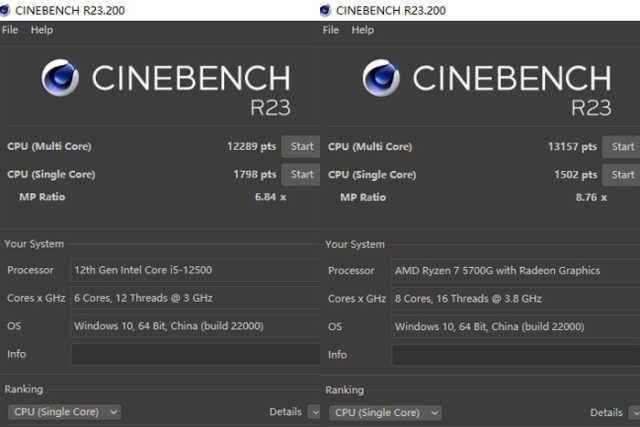Image resolution: width=640 pixels, height=427 pixels.
Task: Select the 12289 pts multi core score
Action: pyautogui.click(x=251, y=147)
